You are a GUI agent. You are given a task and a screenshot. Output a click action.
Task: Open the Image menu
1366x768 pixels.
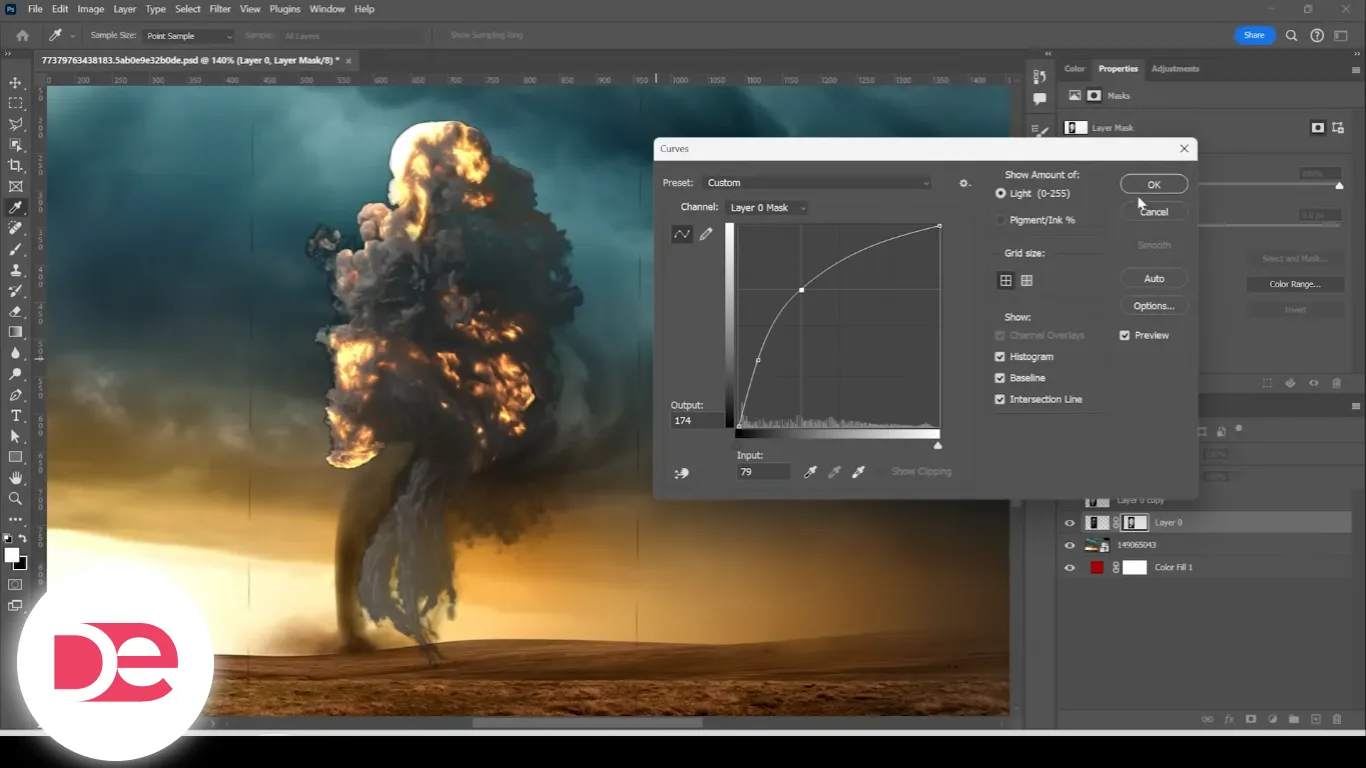point(91,9)
